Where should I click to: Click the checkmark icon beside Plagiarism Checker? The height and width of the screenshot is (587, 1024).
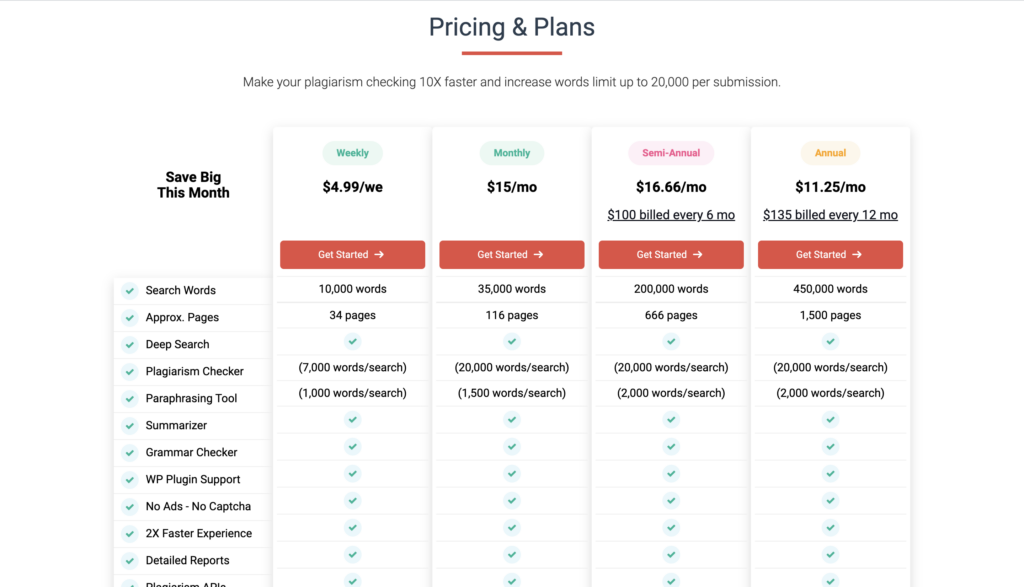pyautogui.click(x=129, y=371)
